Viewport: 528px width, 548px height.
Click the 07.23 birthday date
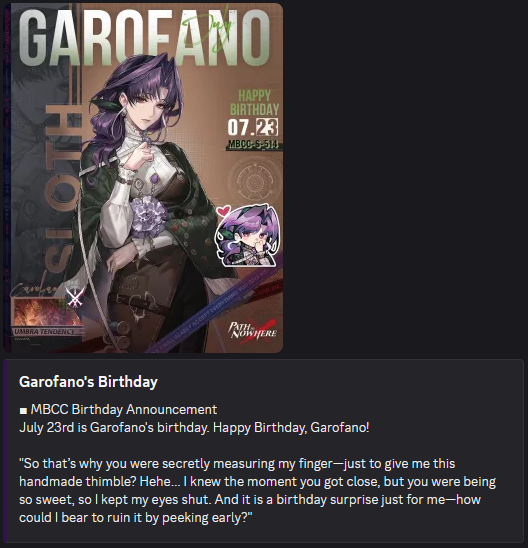253,127
